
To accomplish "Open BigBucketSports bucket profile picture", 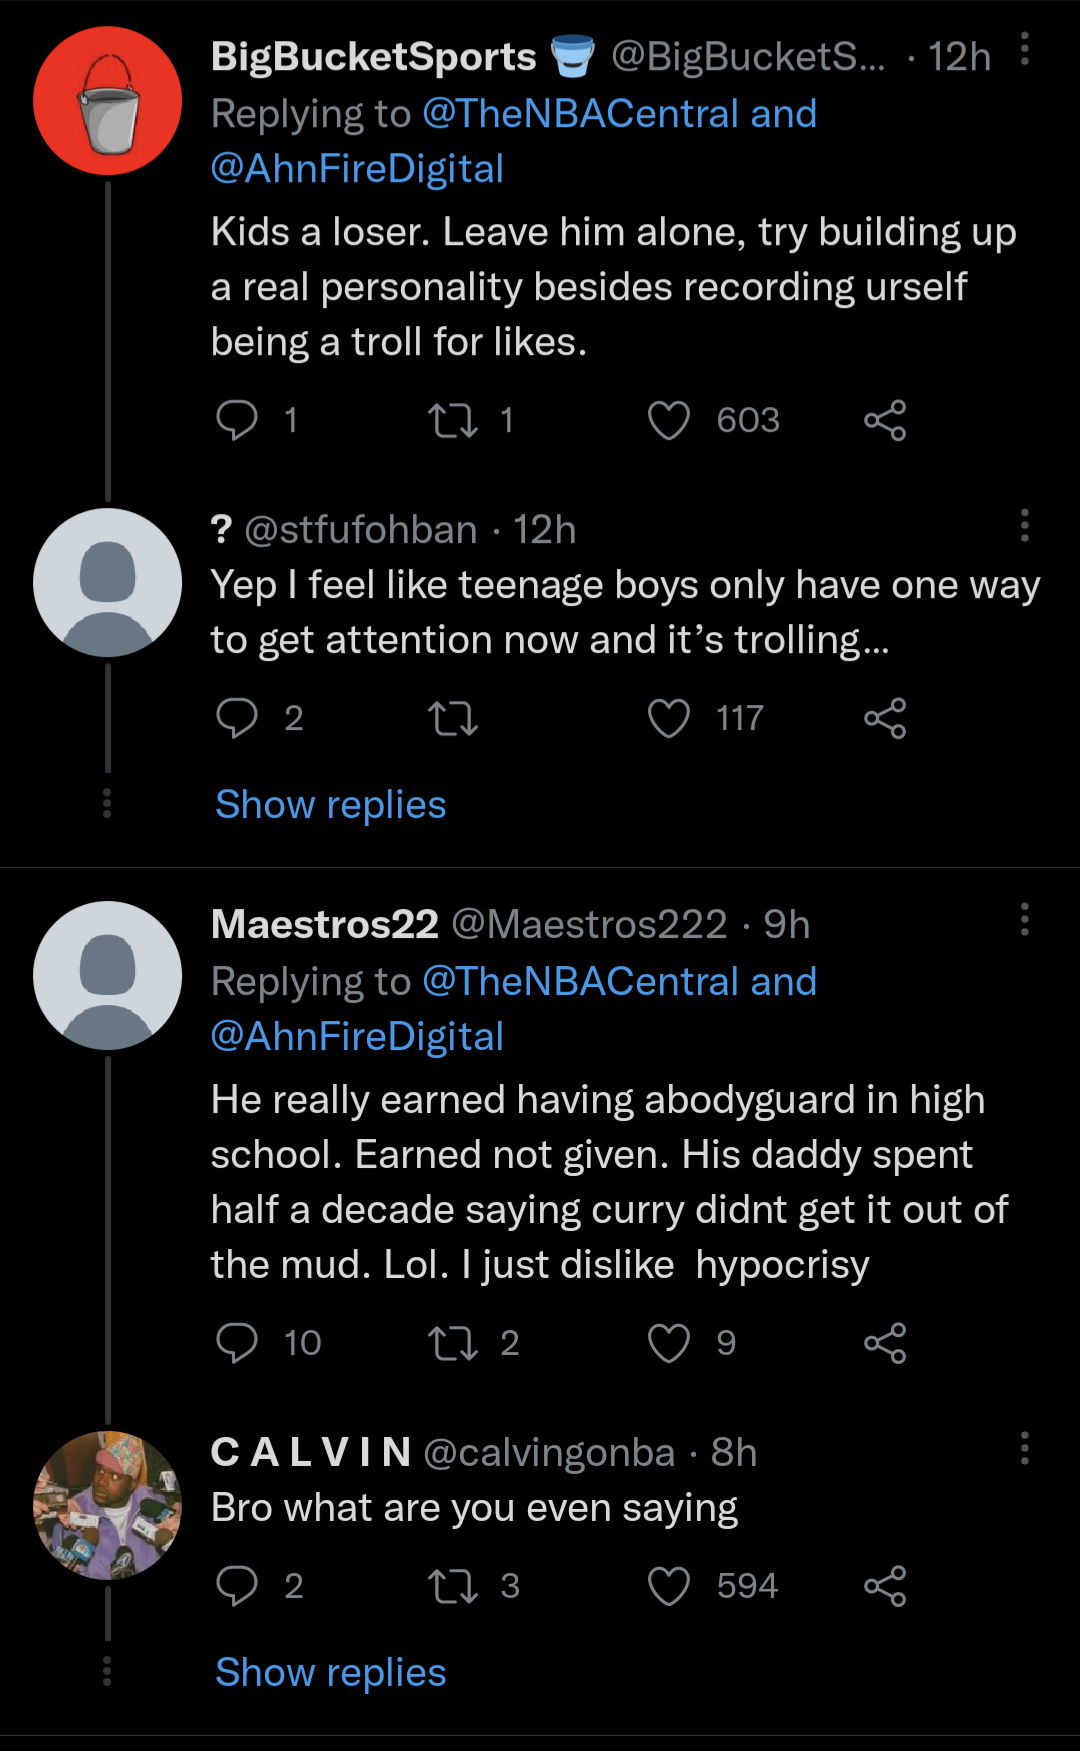I will coord(107,102).
